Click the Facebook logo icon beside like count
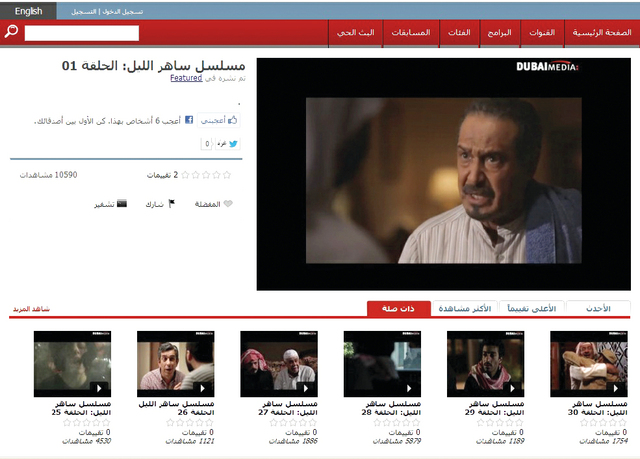Screen dimensions: 640x459 click(x=189, y=120)
